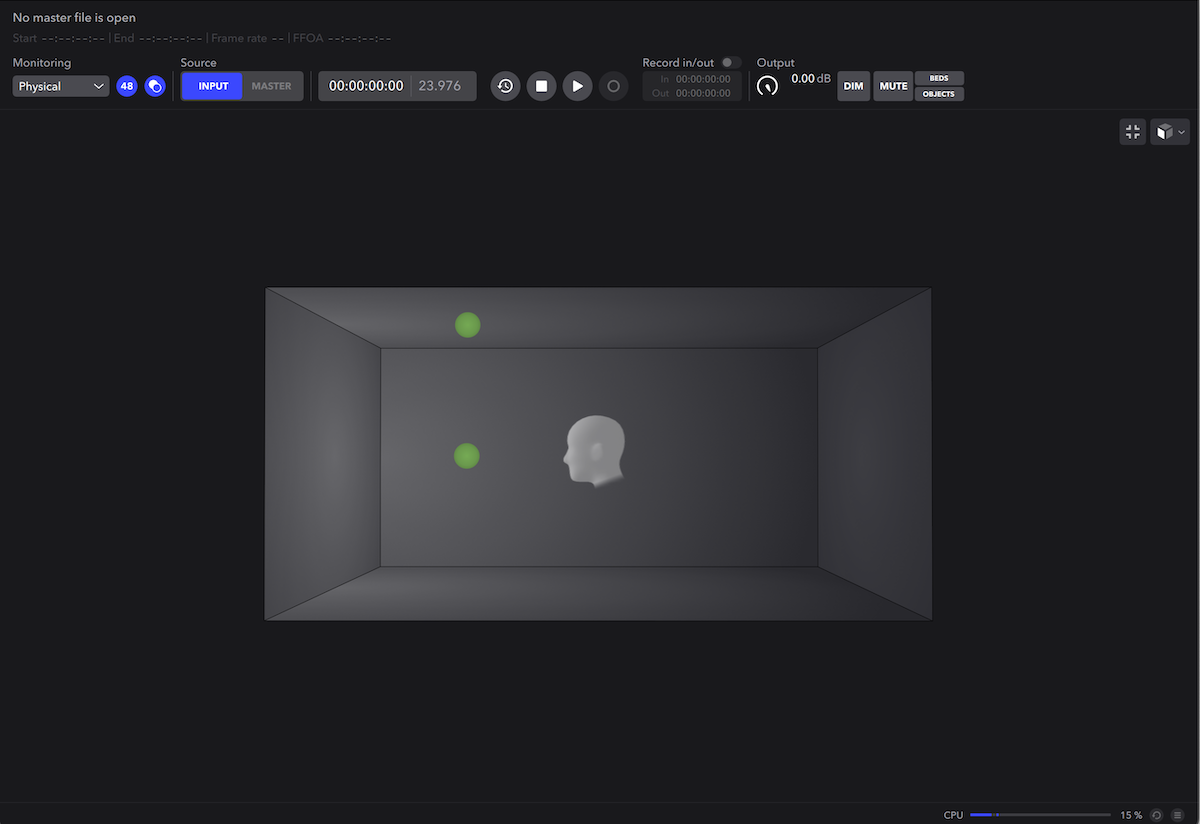The width and height of the screenshot is (1200, 824).
Task: Show BEDS in the room view
Action: click(x=939, y=78)
